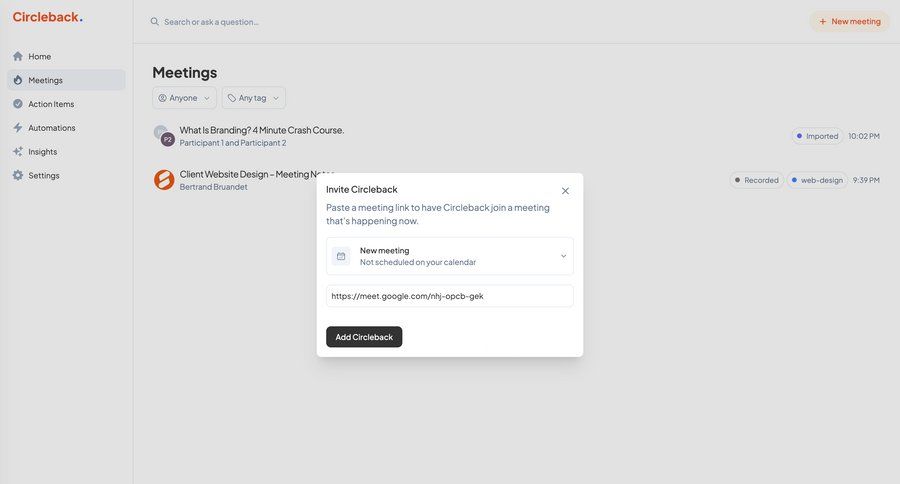
Task: Click the 10:02 PM timestamp
Action: point(864,136)
